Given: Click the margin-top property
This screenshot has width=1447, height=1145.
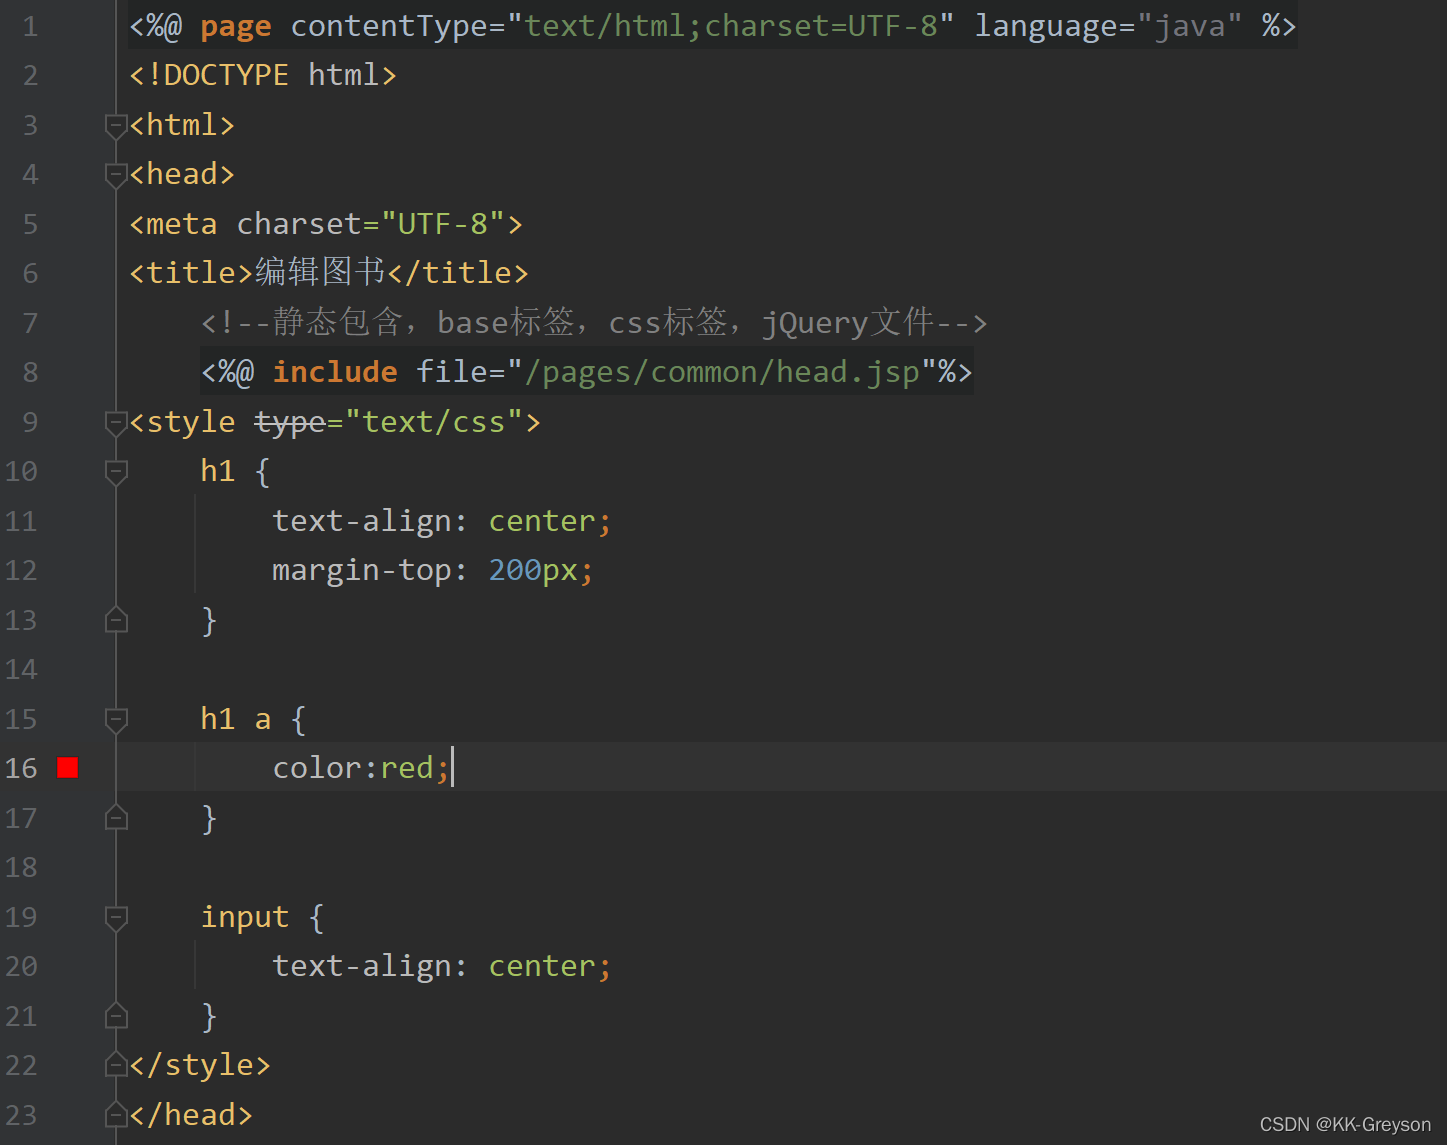Looking at the screenshot, I should 362,570.
